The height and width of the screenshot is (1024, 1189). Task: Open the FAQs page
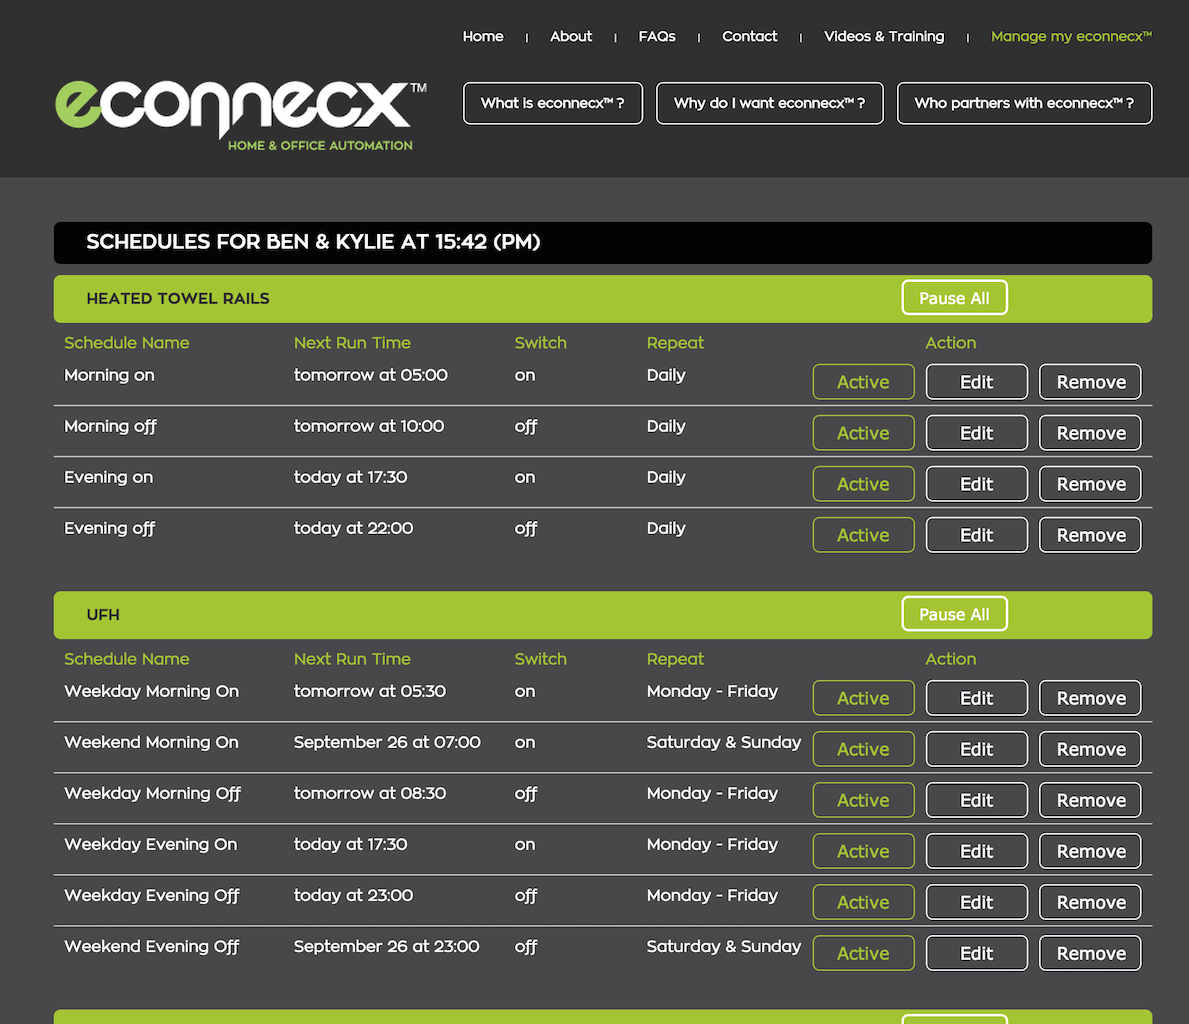pos(657,36)
